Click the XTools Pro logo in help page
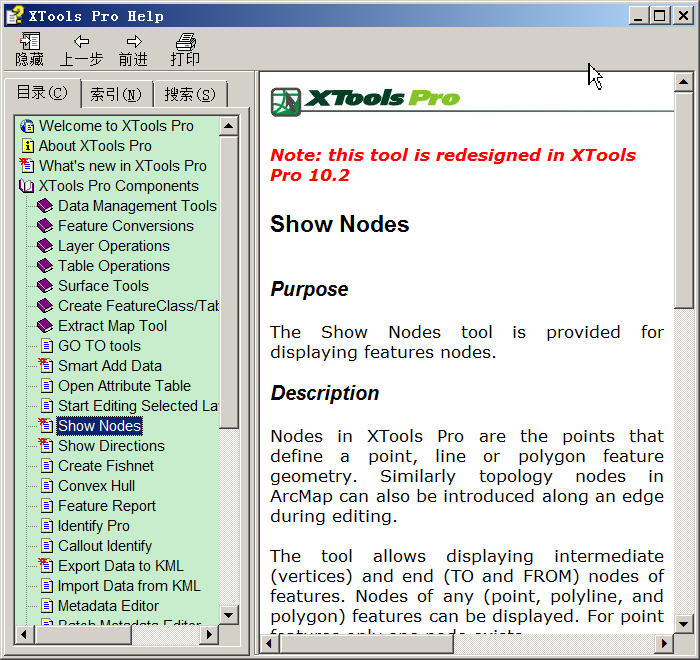The width and height of the screenshot is (700, 660). [x=365, y=101]
